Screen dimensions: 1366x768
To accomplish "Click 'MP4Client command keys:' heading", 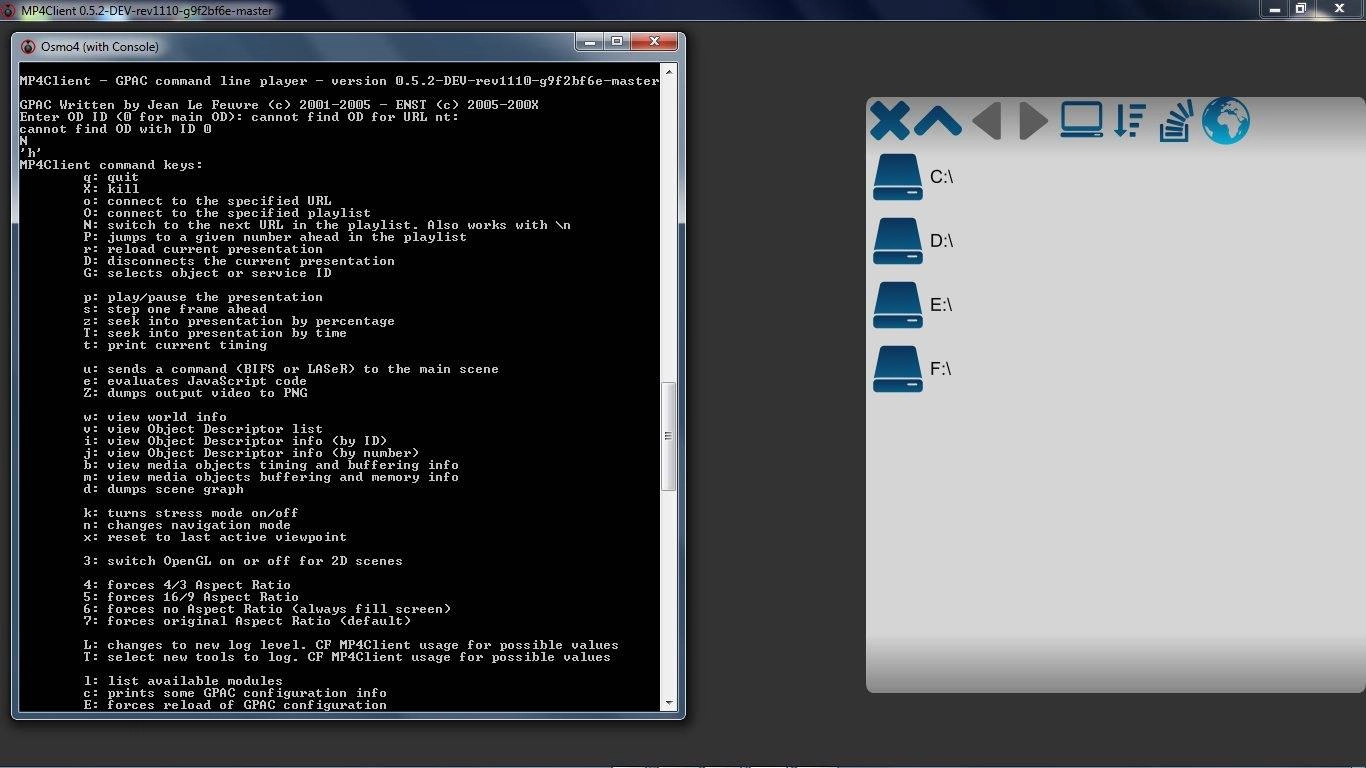I will point(111,165).
